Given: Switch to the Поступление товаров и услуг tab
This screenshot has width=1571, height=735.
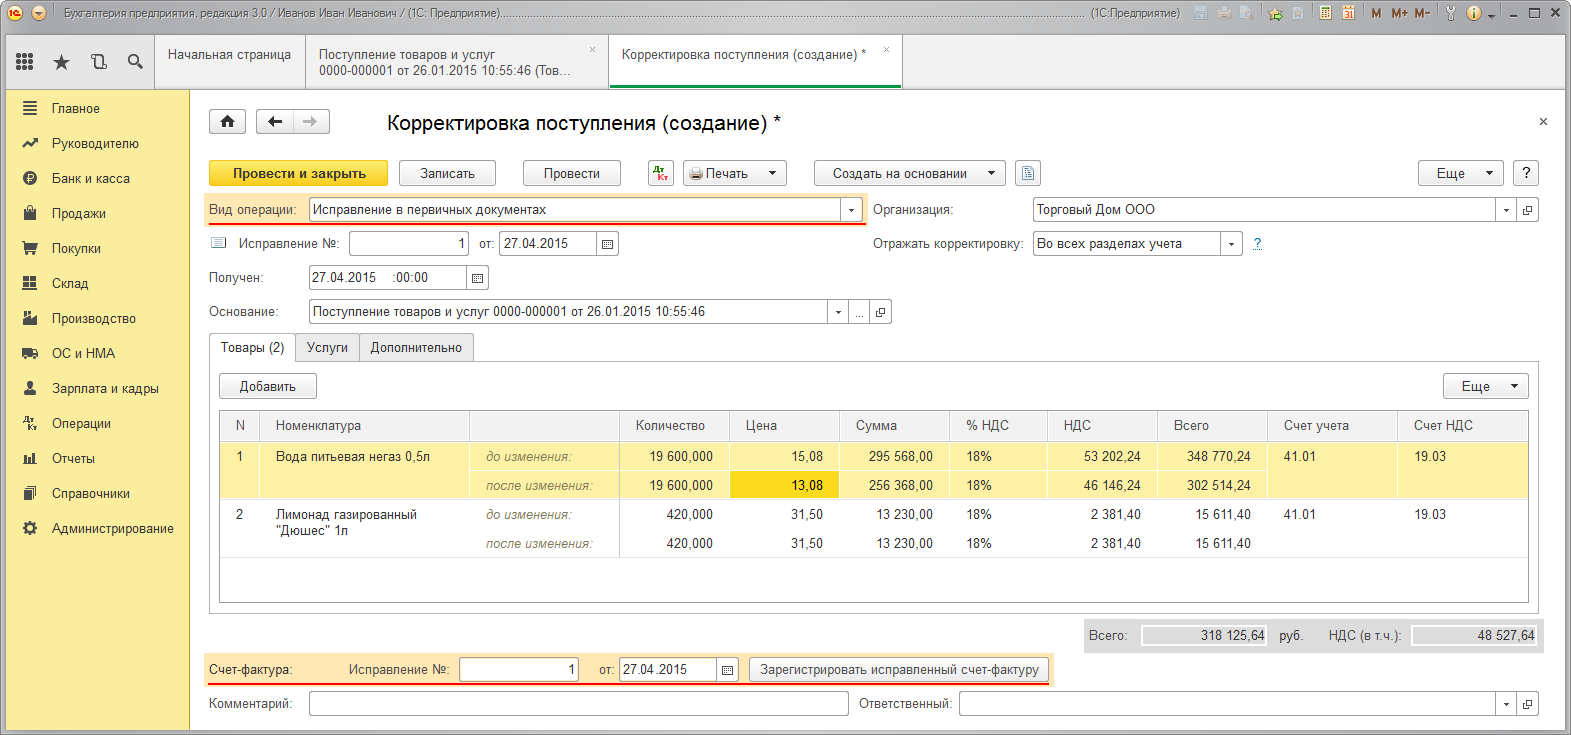Looking at the screenshot, I should point(456,62).
